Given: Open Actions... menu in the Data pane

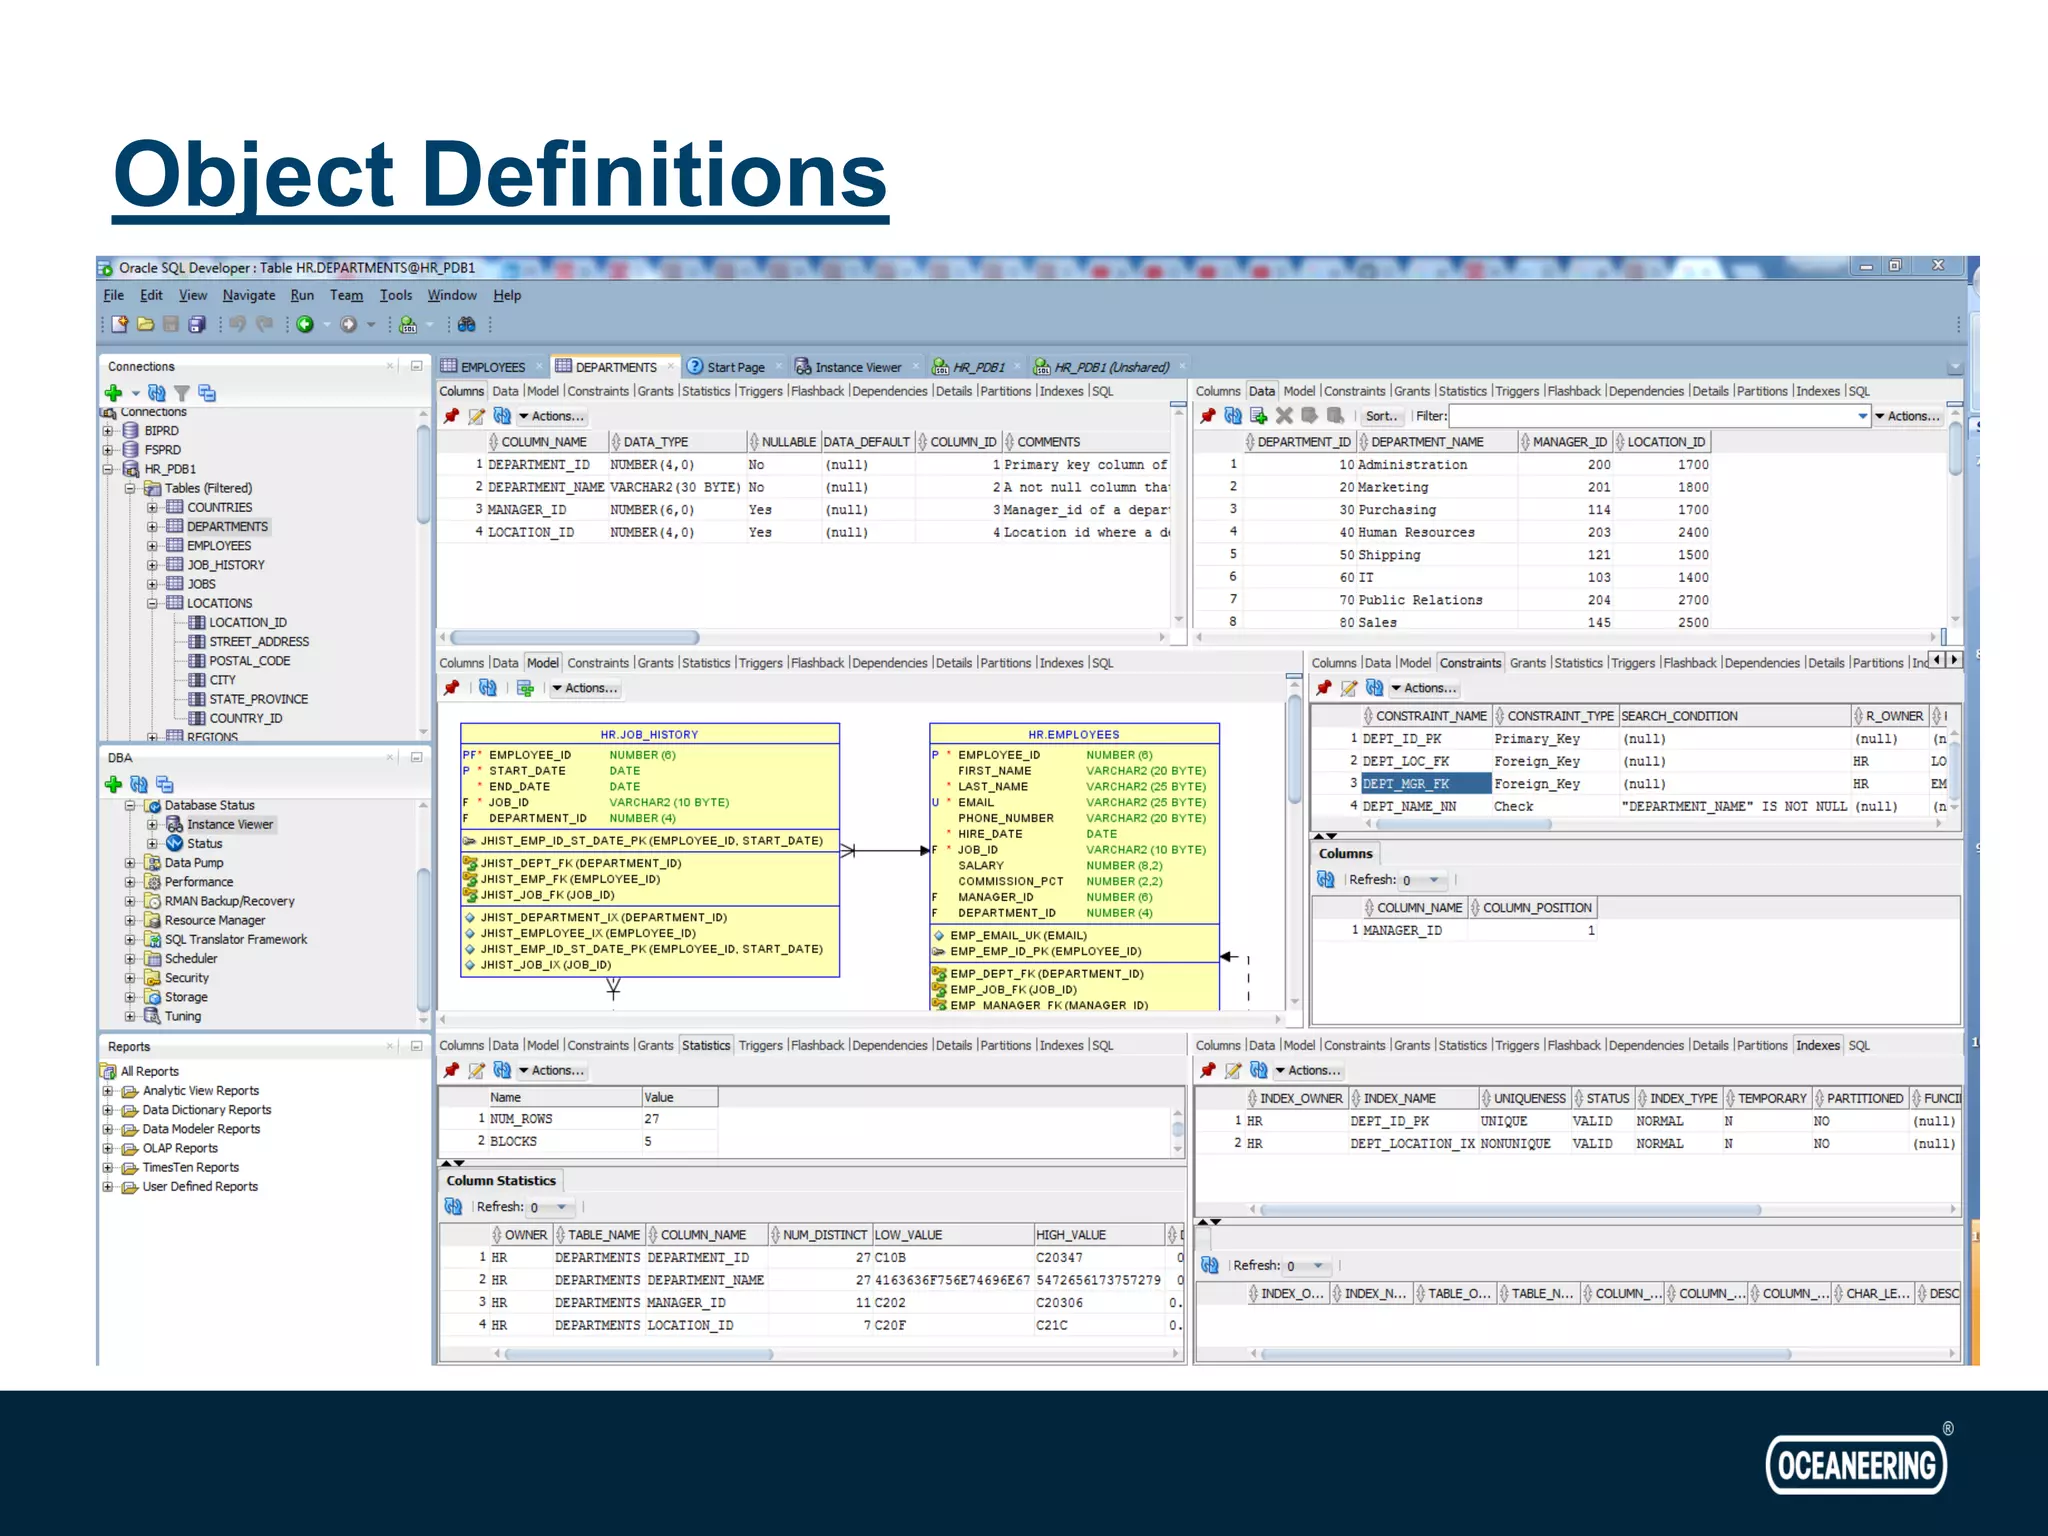Looking at the screenshot, I should point(1908,416).
